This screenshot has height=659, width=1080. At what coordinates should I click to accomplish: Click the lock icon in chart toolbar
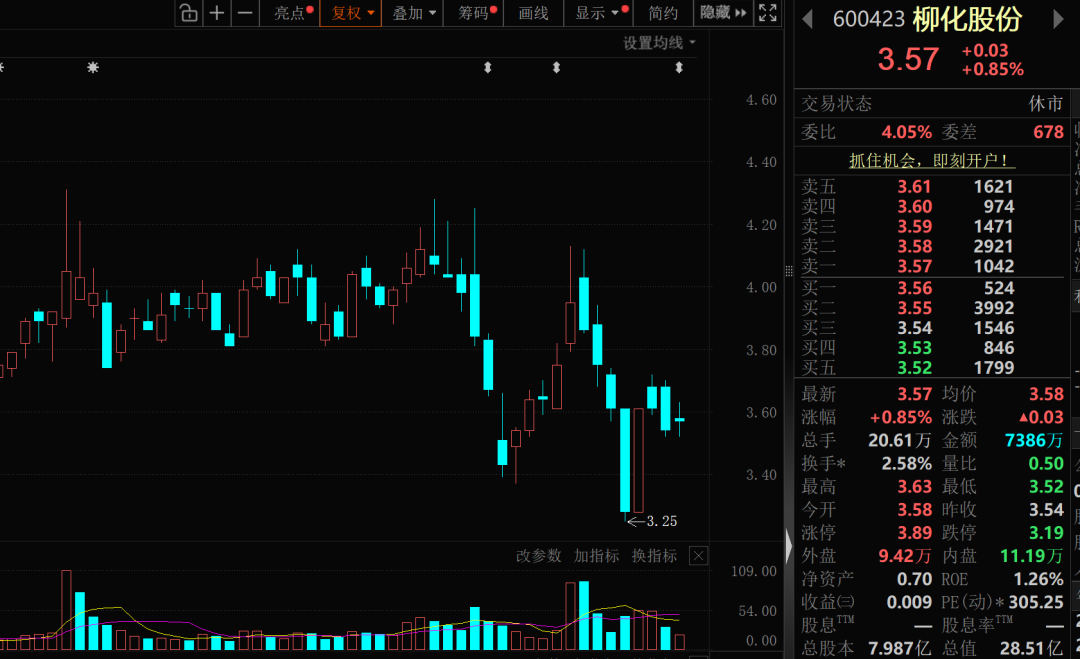pyautogui.click(x=188, y=13)
